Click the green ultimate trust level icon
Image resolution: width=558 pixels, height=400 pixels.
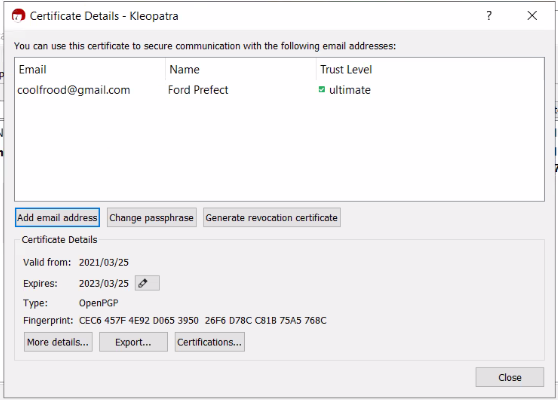(x=322, y=90)
